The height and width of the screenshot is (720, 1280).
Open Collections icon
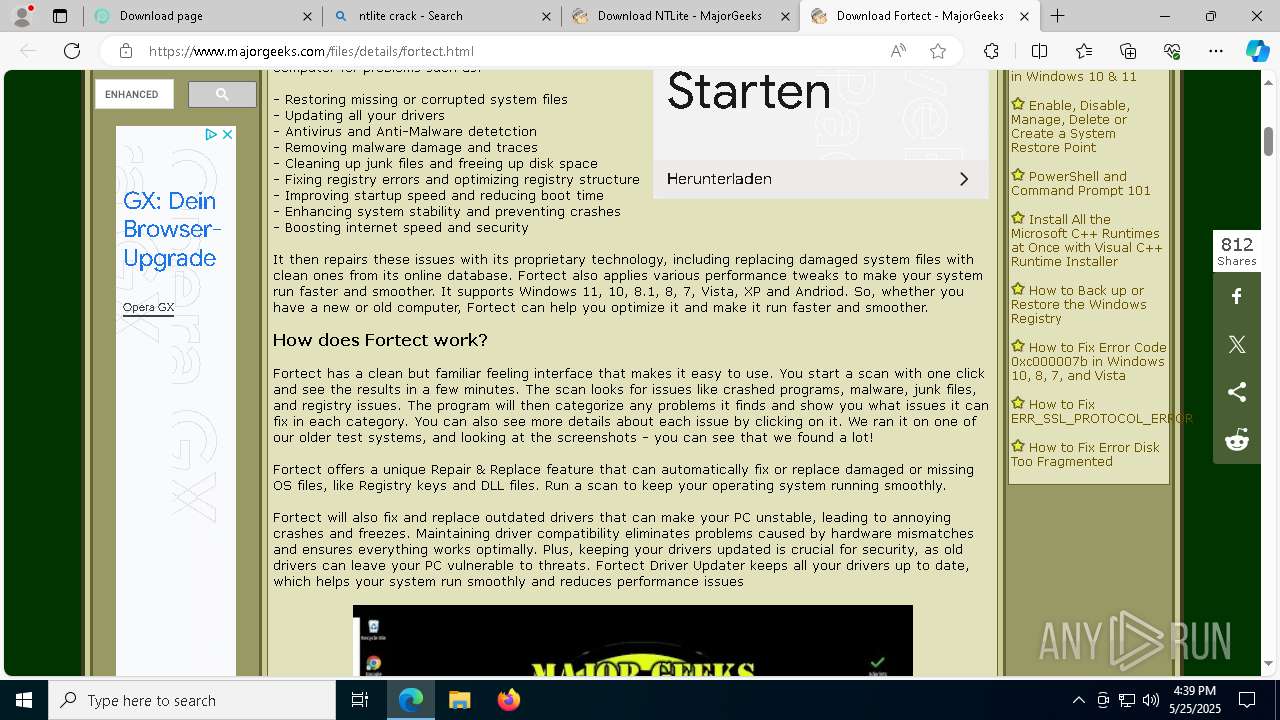tap(1128, 51)
